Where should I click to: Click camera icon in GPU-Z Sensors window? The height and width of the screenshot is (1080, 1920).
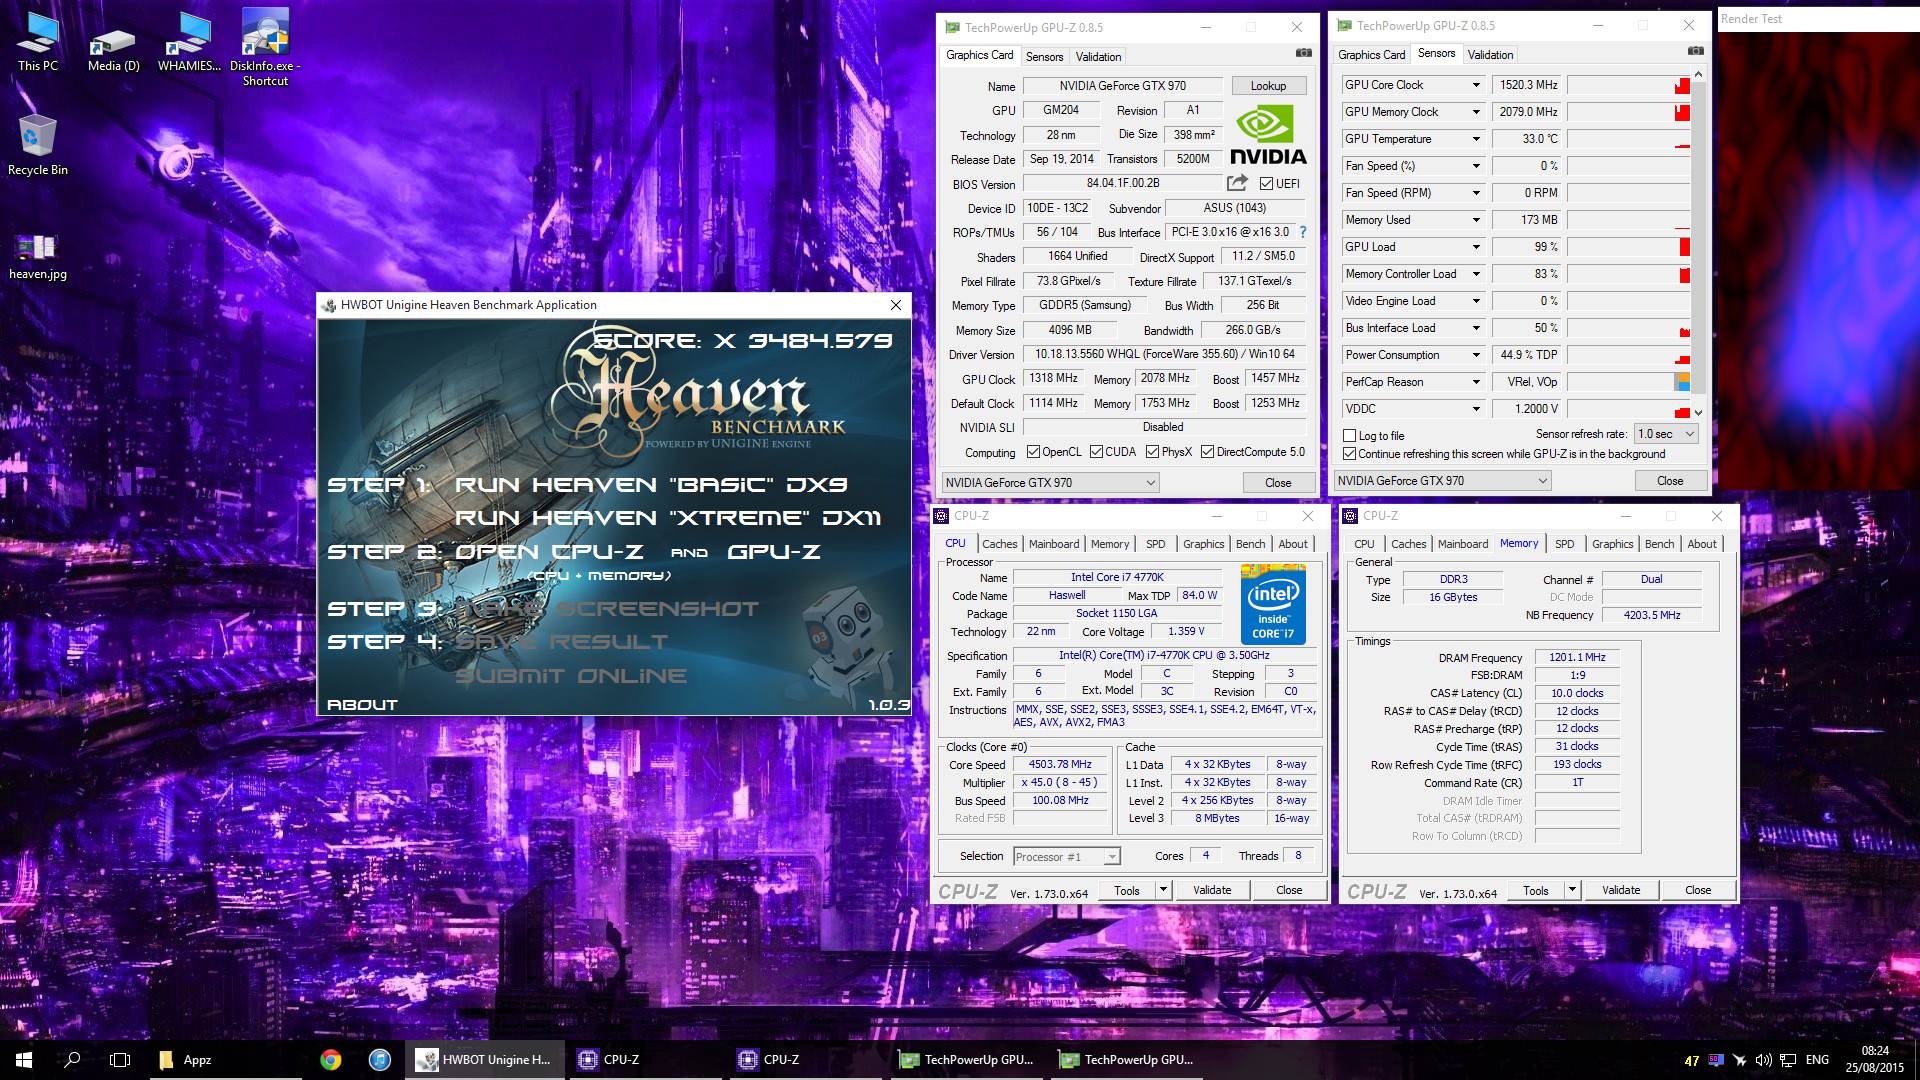point(1695,51)
